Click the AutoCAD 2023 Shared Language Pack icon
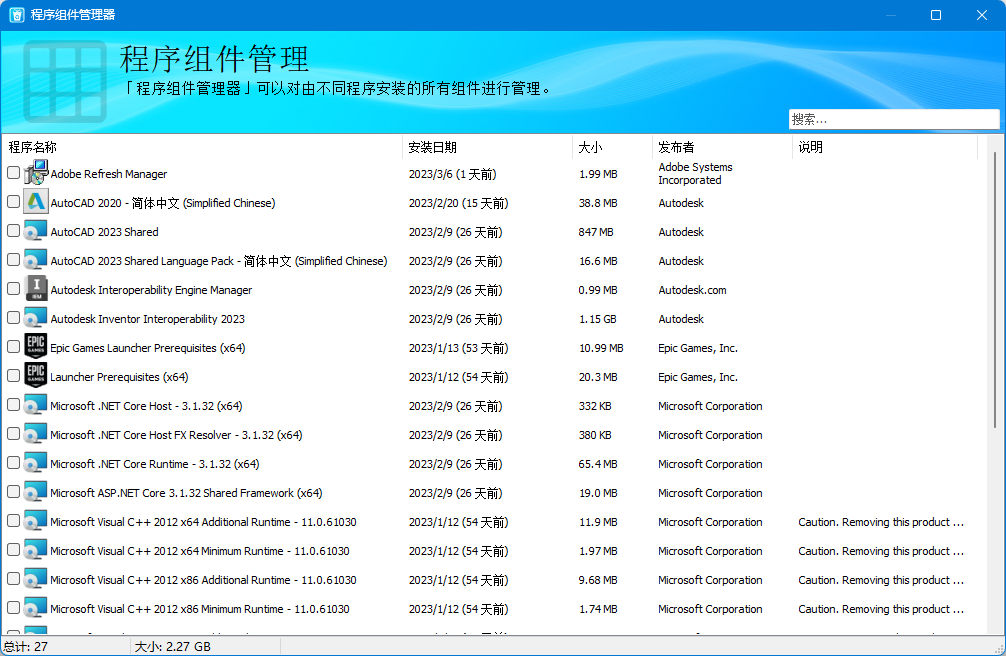Viewport: 1006px width, 656px height. (36, 259)
